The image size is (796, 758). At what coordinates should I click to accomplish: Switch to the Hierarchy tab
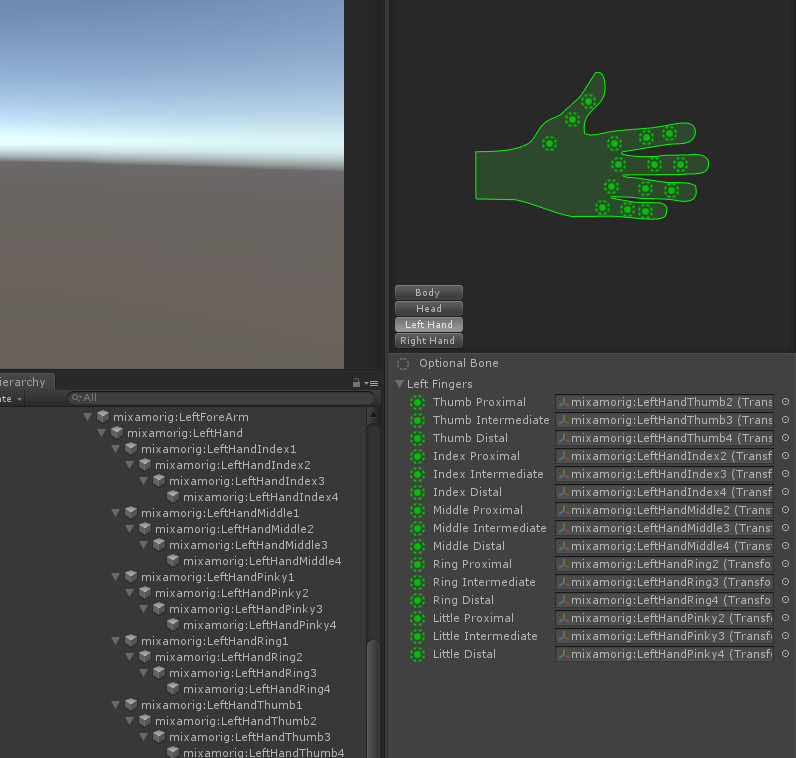(25, 382)
